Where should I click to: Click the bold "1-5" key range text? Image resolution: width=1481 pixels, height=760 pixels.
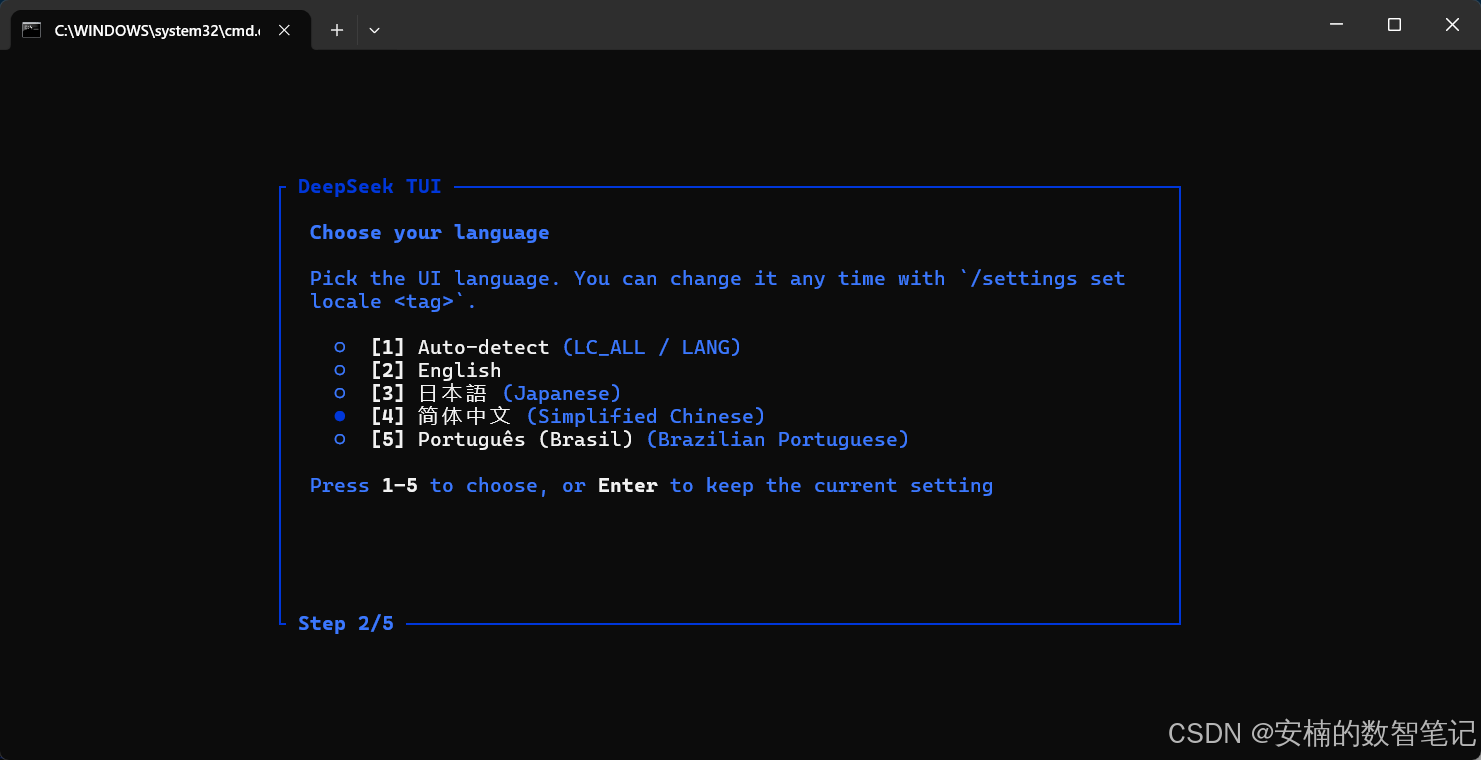point(400,486)
